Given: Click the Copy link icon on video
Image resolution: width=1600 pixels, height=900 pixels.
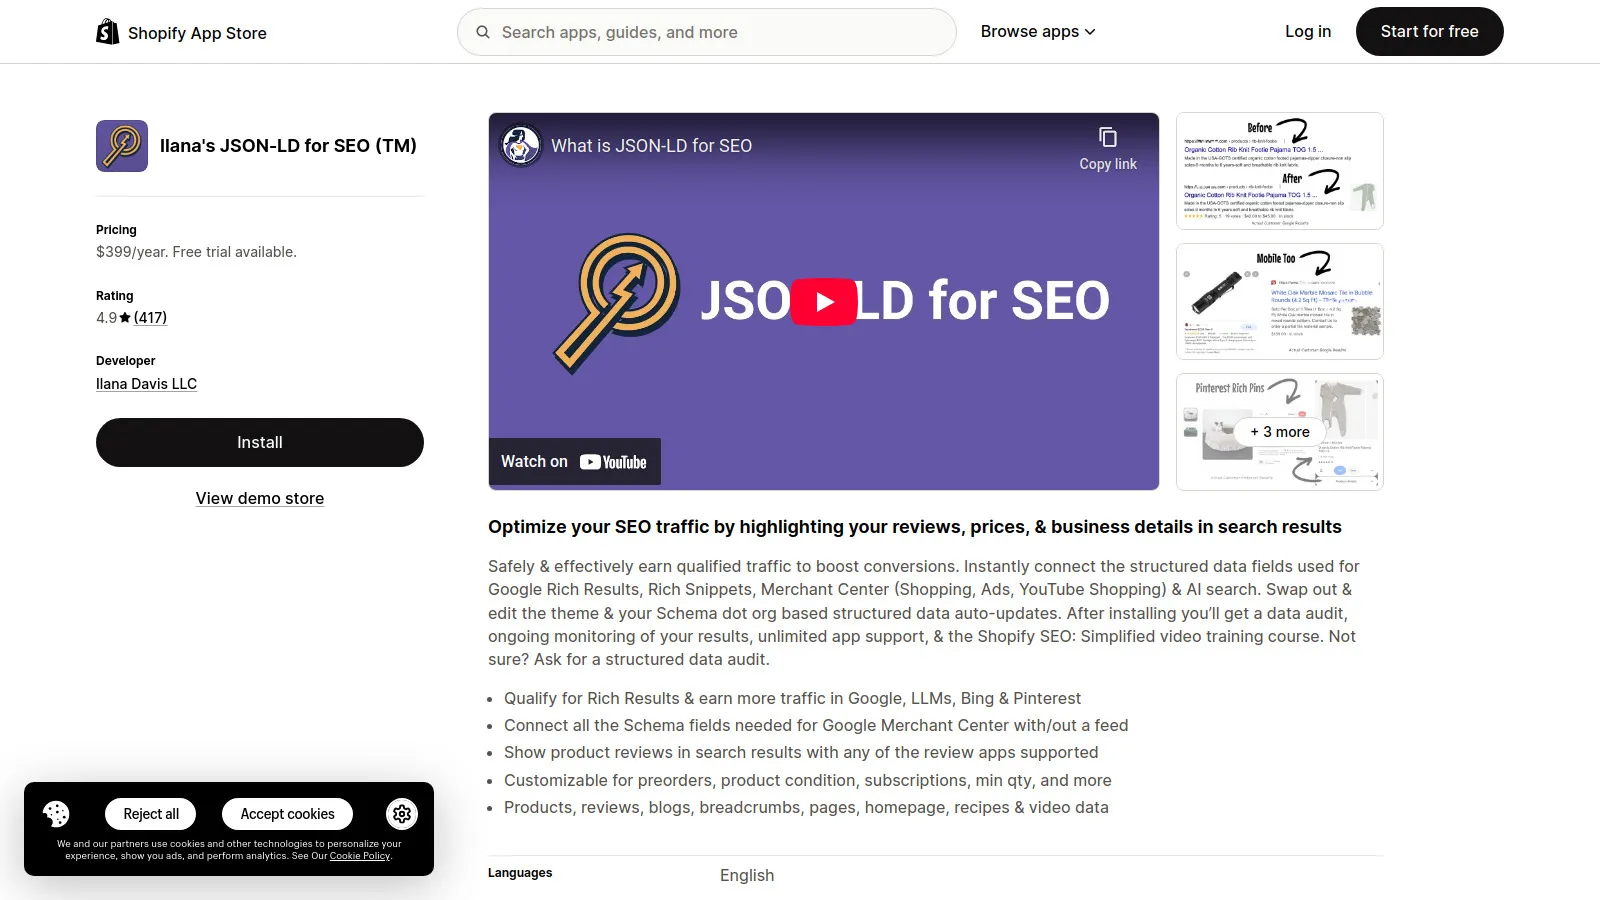Looking at the screenshot, I should point(1107,138).
